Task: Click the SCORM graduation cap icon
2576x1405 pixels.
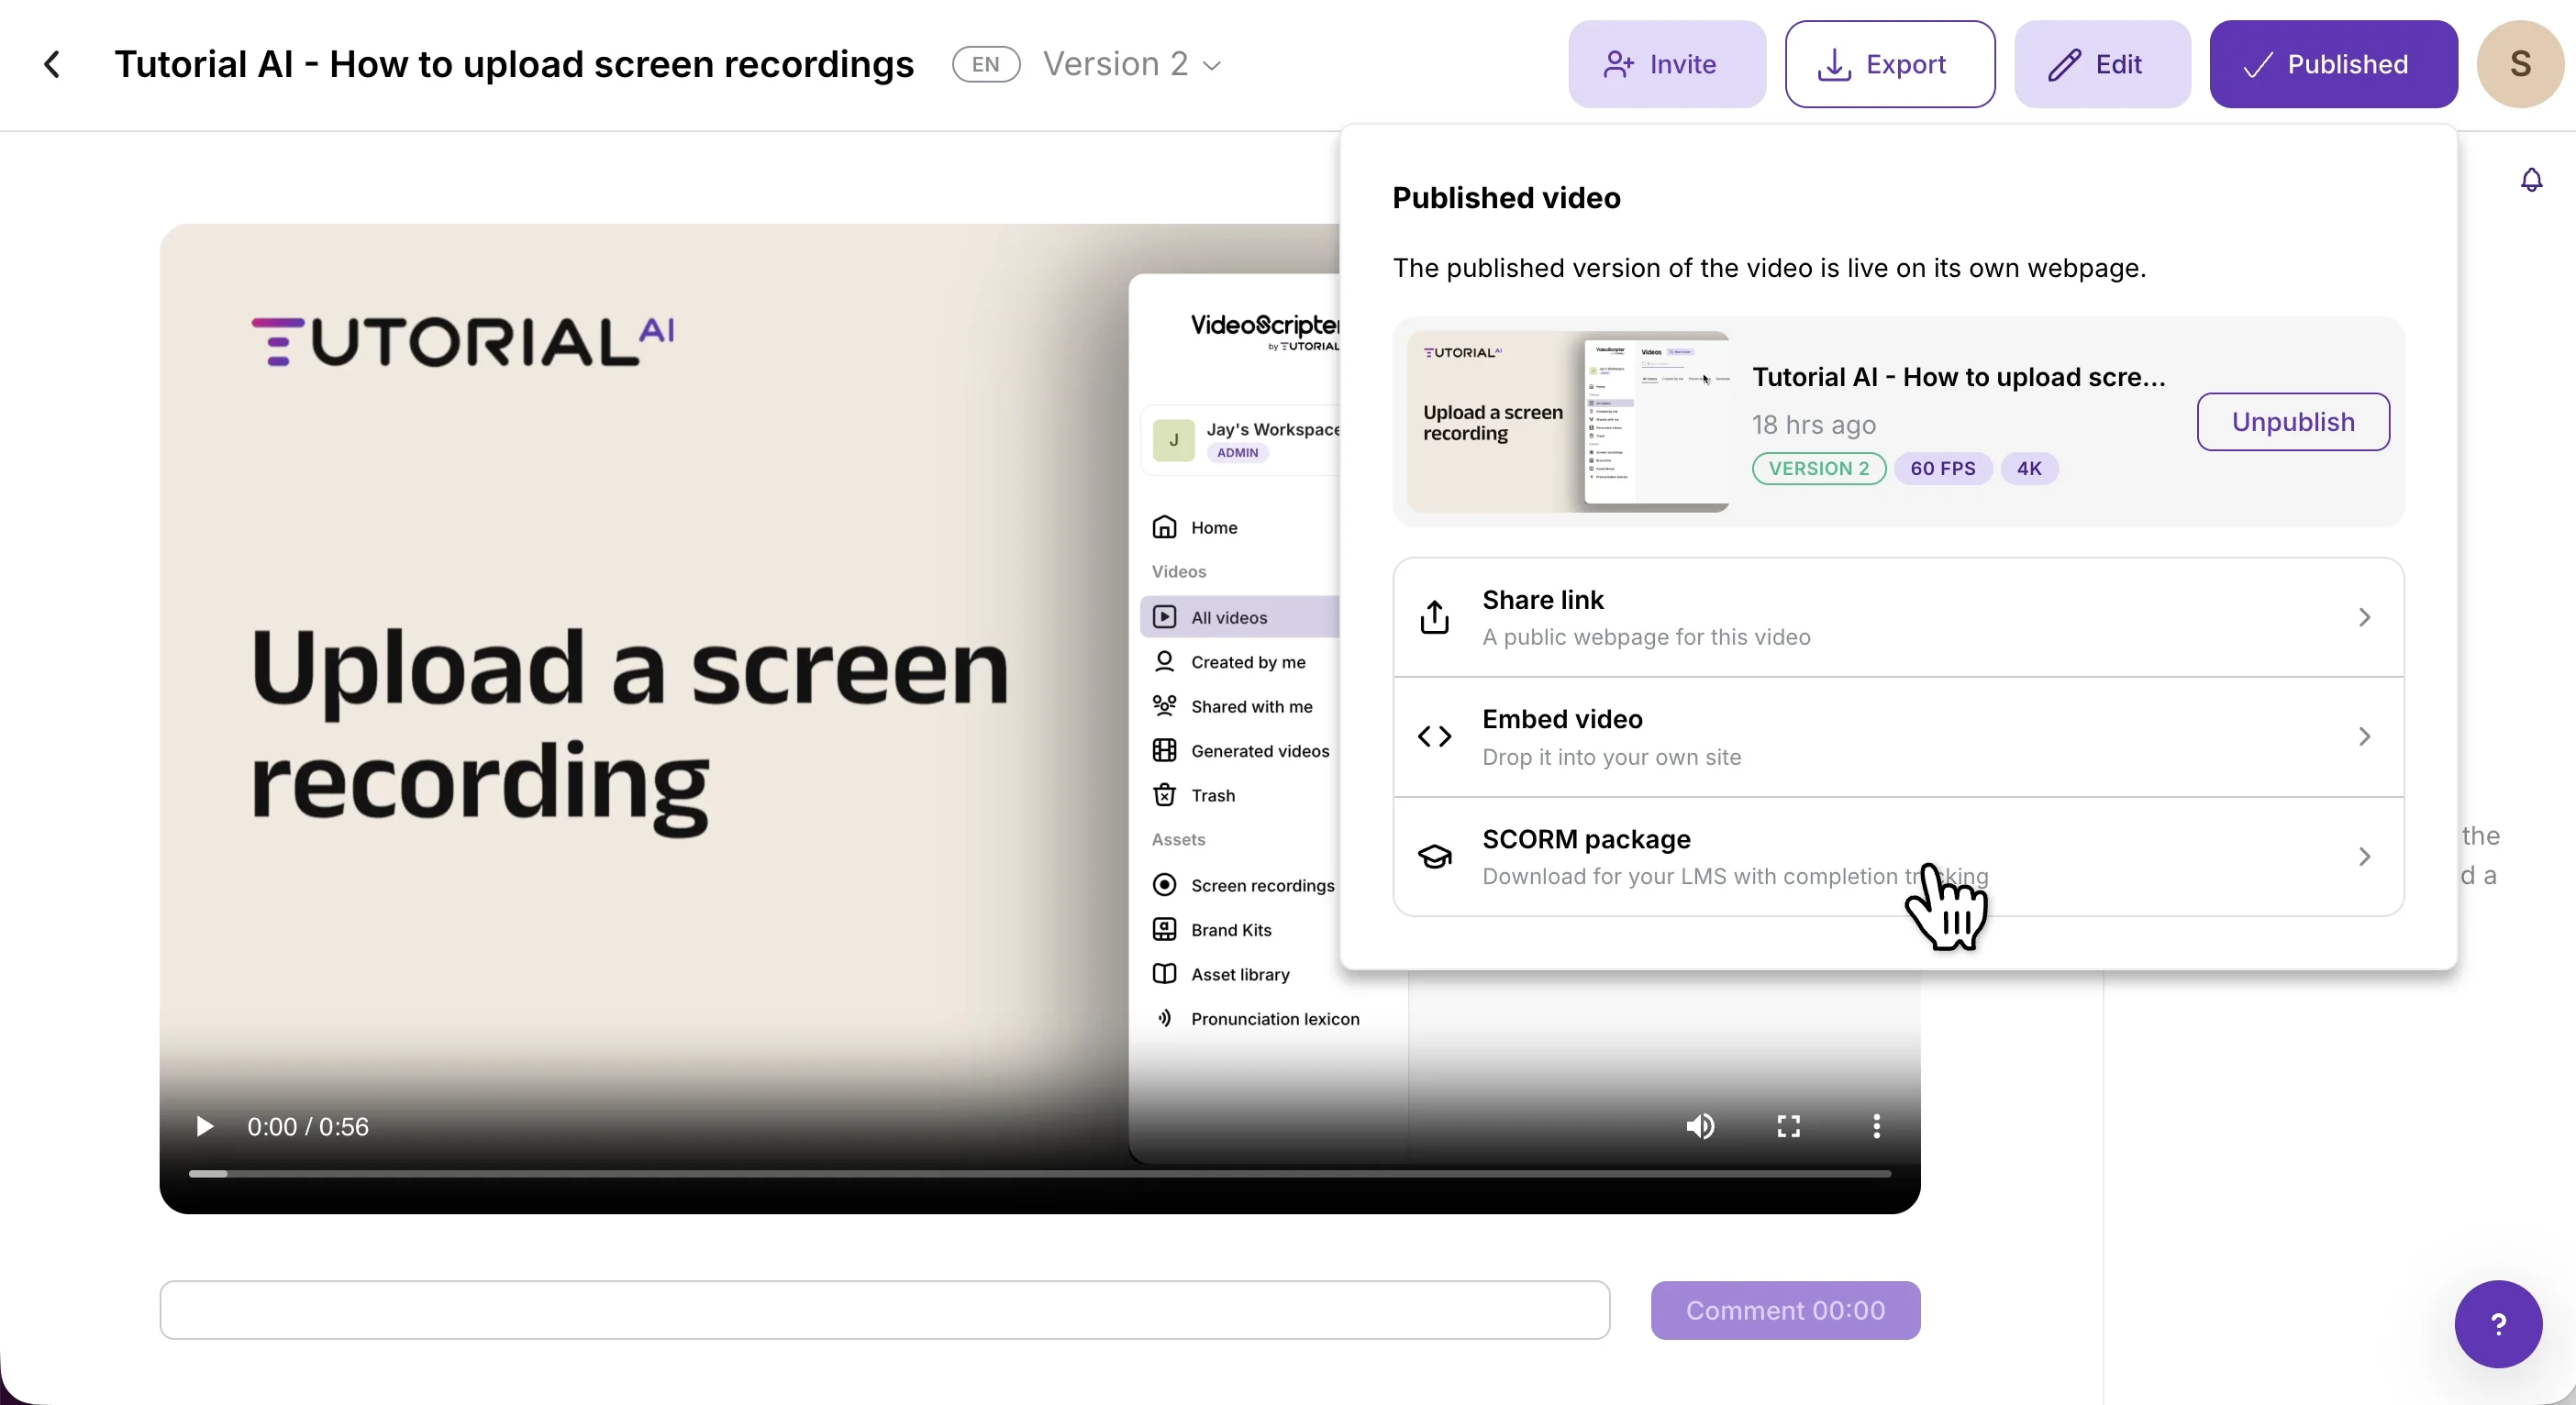Action: tap(1434, 856)
